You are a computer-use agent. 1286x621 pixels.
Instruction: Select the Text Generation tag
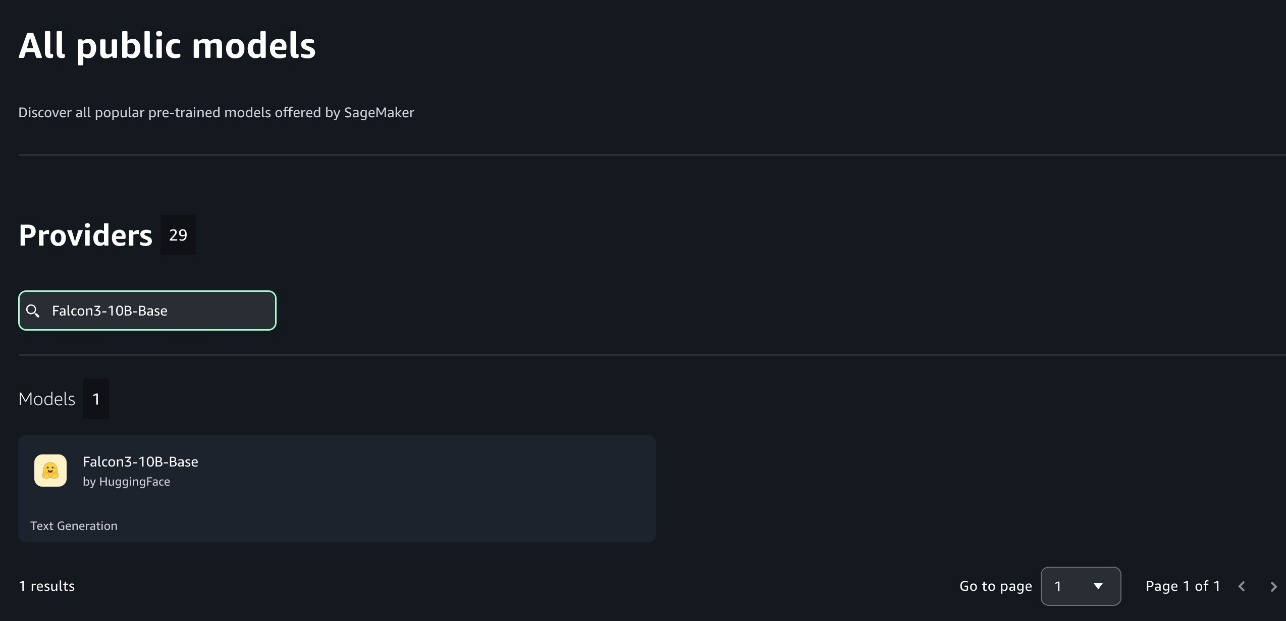pos(74,526)
